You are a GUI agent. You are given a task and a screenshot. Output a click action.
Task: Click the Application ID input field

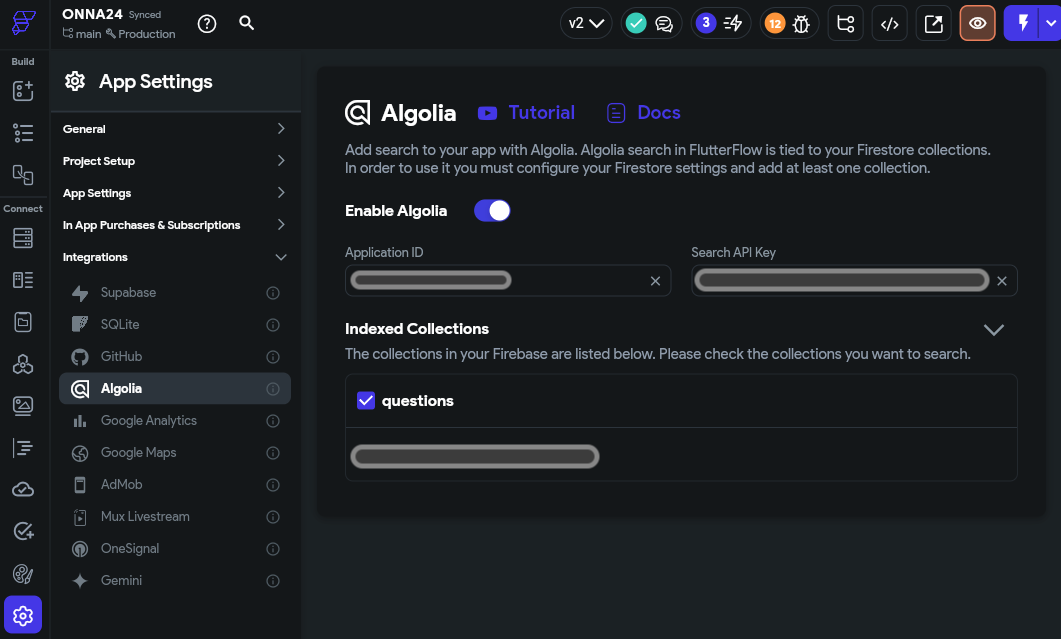pos(508,280)
